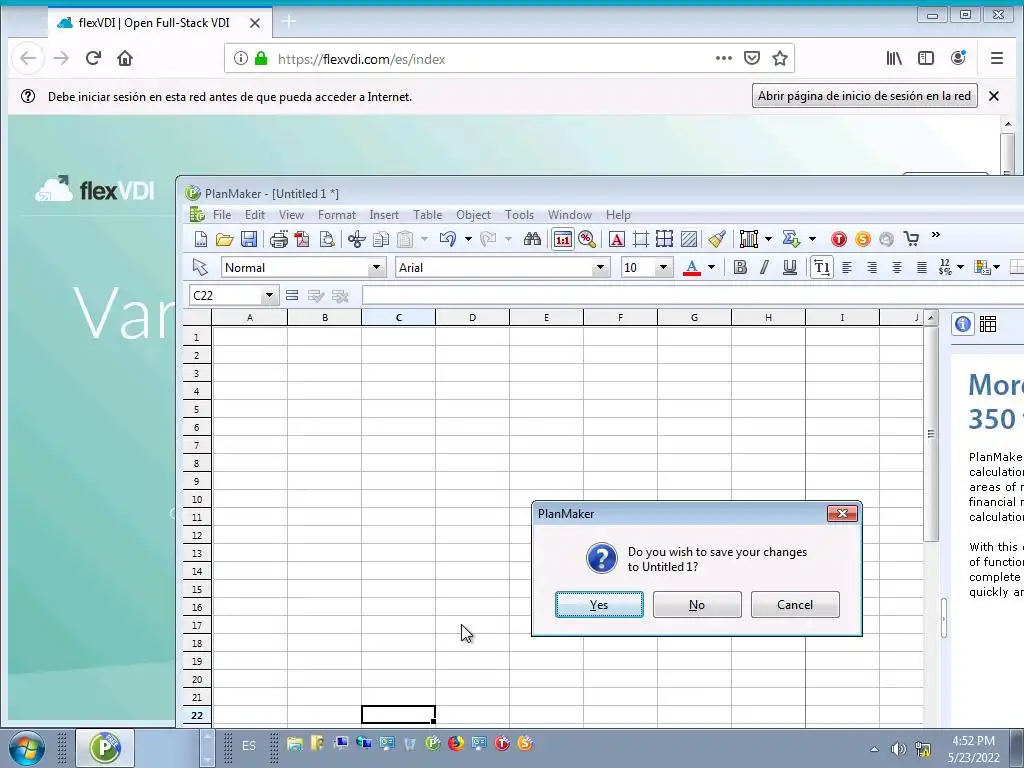Toggle Bold formatting
This screenshot has height=768, width=1024.
[x=740, y=267]
